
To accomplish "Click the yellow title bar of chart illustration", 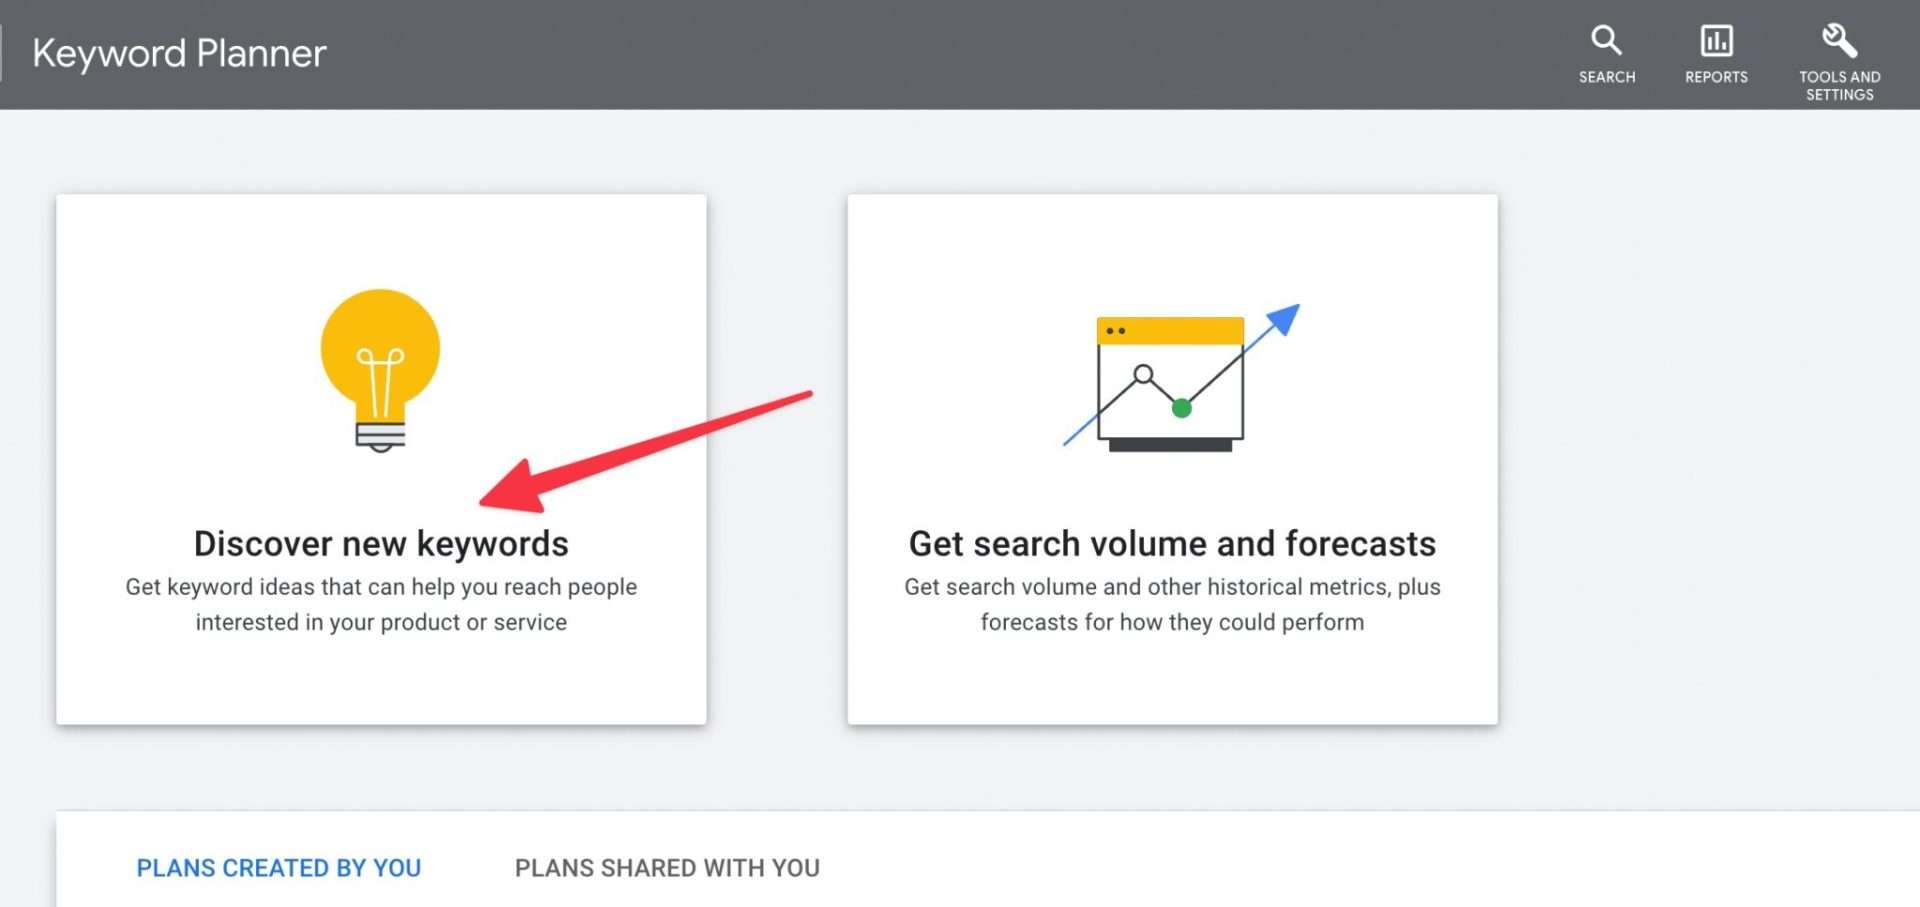I will click(x=1170, y=331).
